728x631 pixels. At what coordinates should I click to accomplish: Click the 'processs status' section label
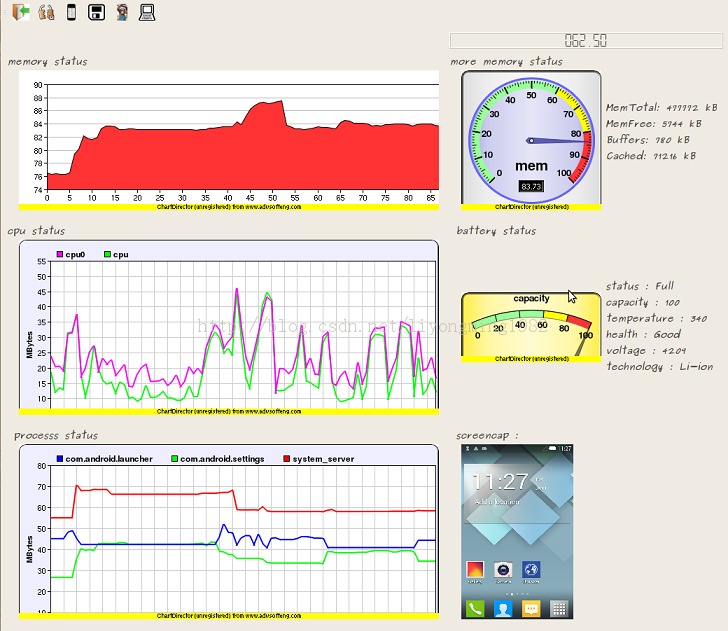(56, 436)
